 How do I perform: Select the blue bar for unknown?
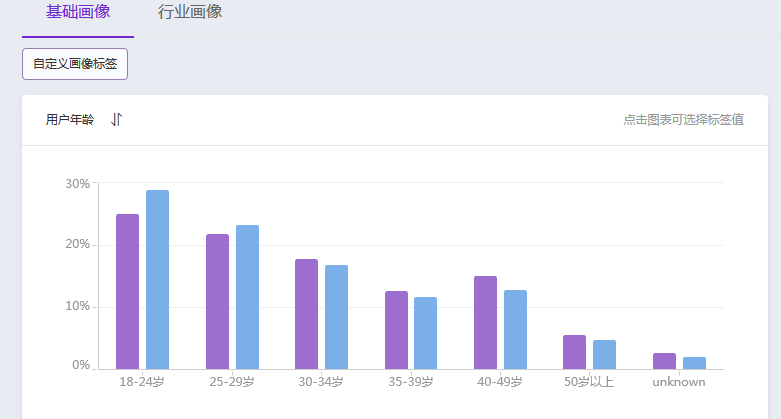point(694,363)
